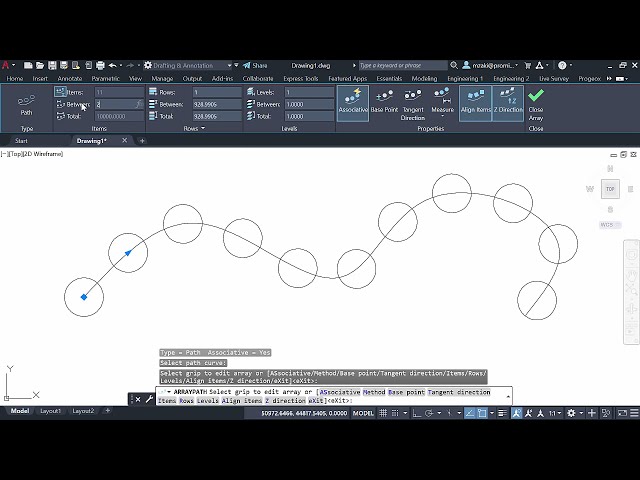Viewport: 640px width, 480px height.
Task: Click the New drawing icon in quick access toolbar
Action: pyautogui.click(x=28, y=65)
